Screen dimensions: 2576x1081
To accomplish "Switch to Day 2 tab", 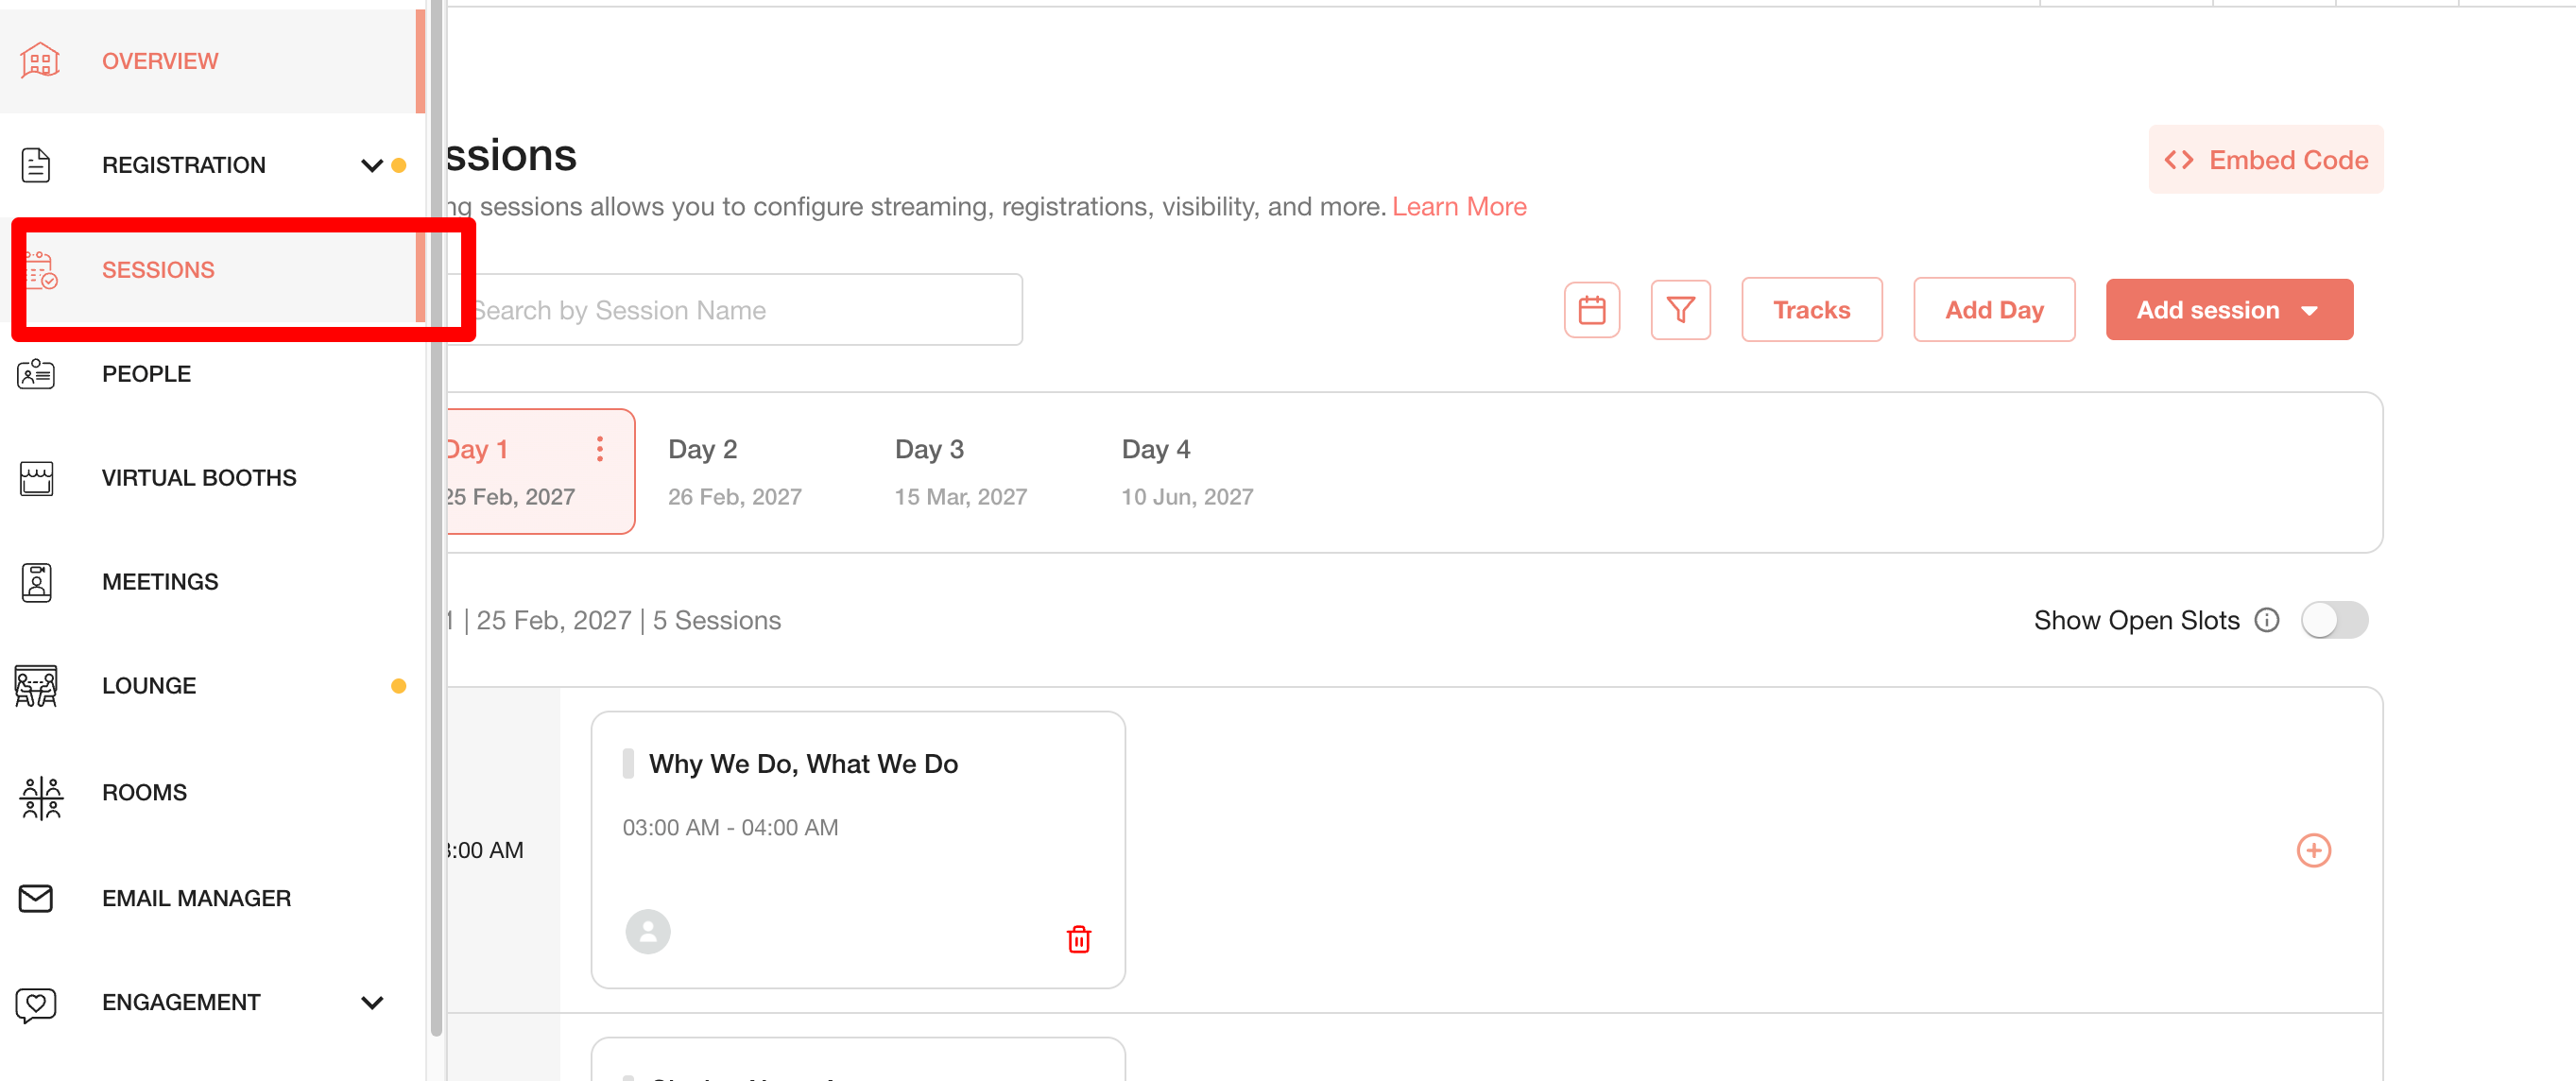I will click(735, 471).
